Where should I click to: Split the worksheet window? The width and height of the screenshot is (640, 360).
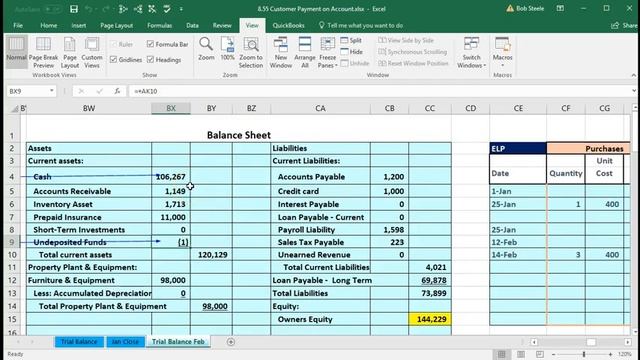(x=351, y=40)
